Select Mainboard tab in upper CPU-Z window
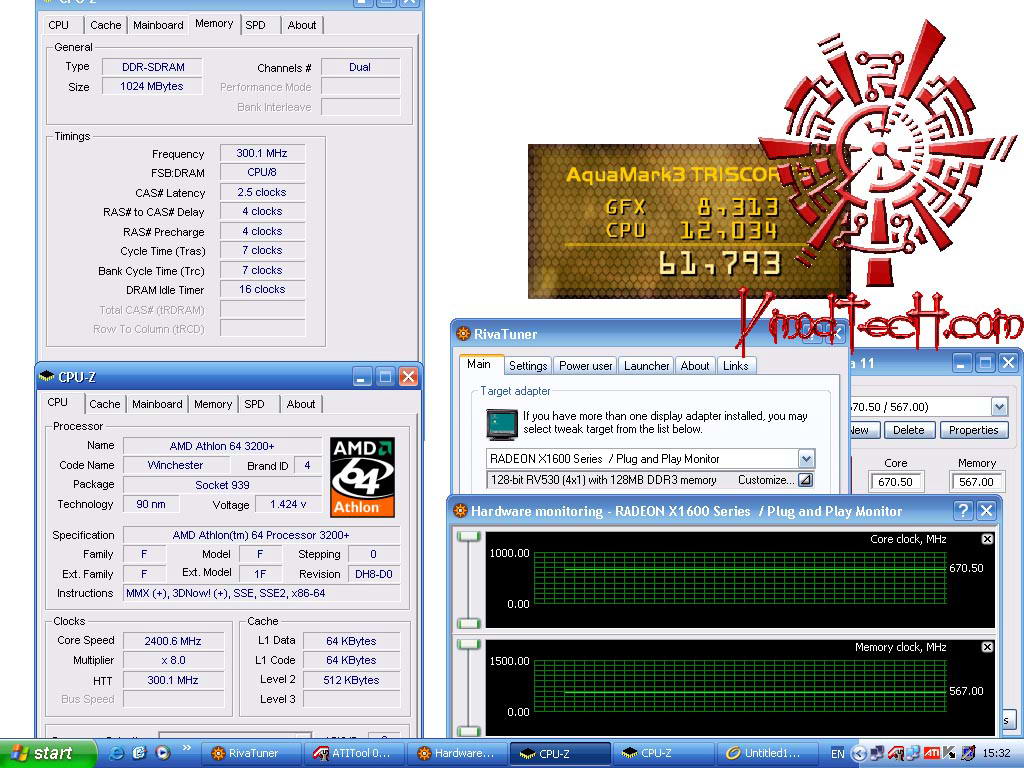 point(158,25)
